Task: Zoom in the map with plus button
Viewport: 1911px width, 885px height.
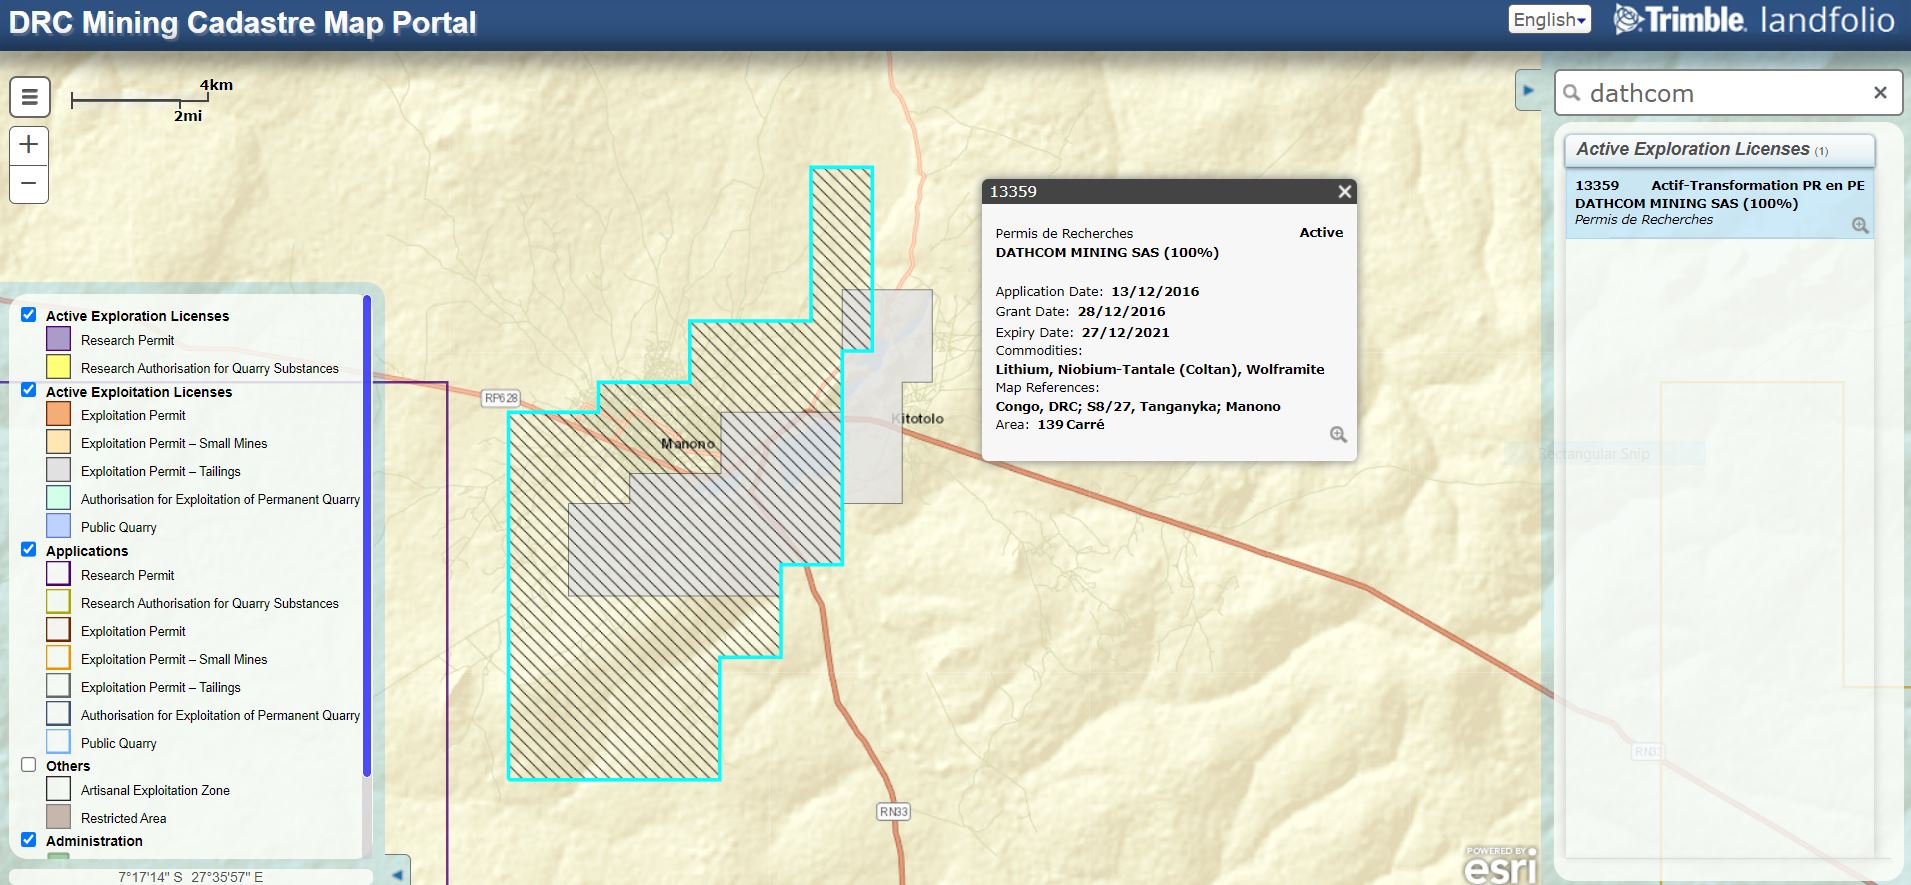Action: 29,145
